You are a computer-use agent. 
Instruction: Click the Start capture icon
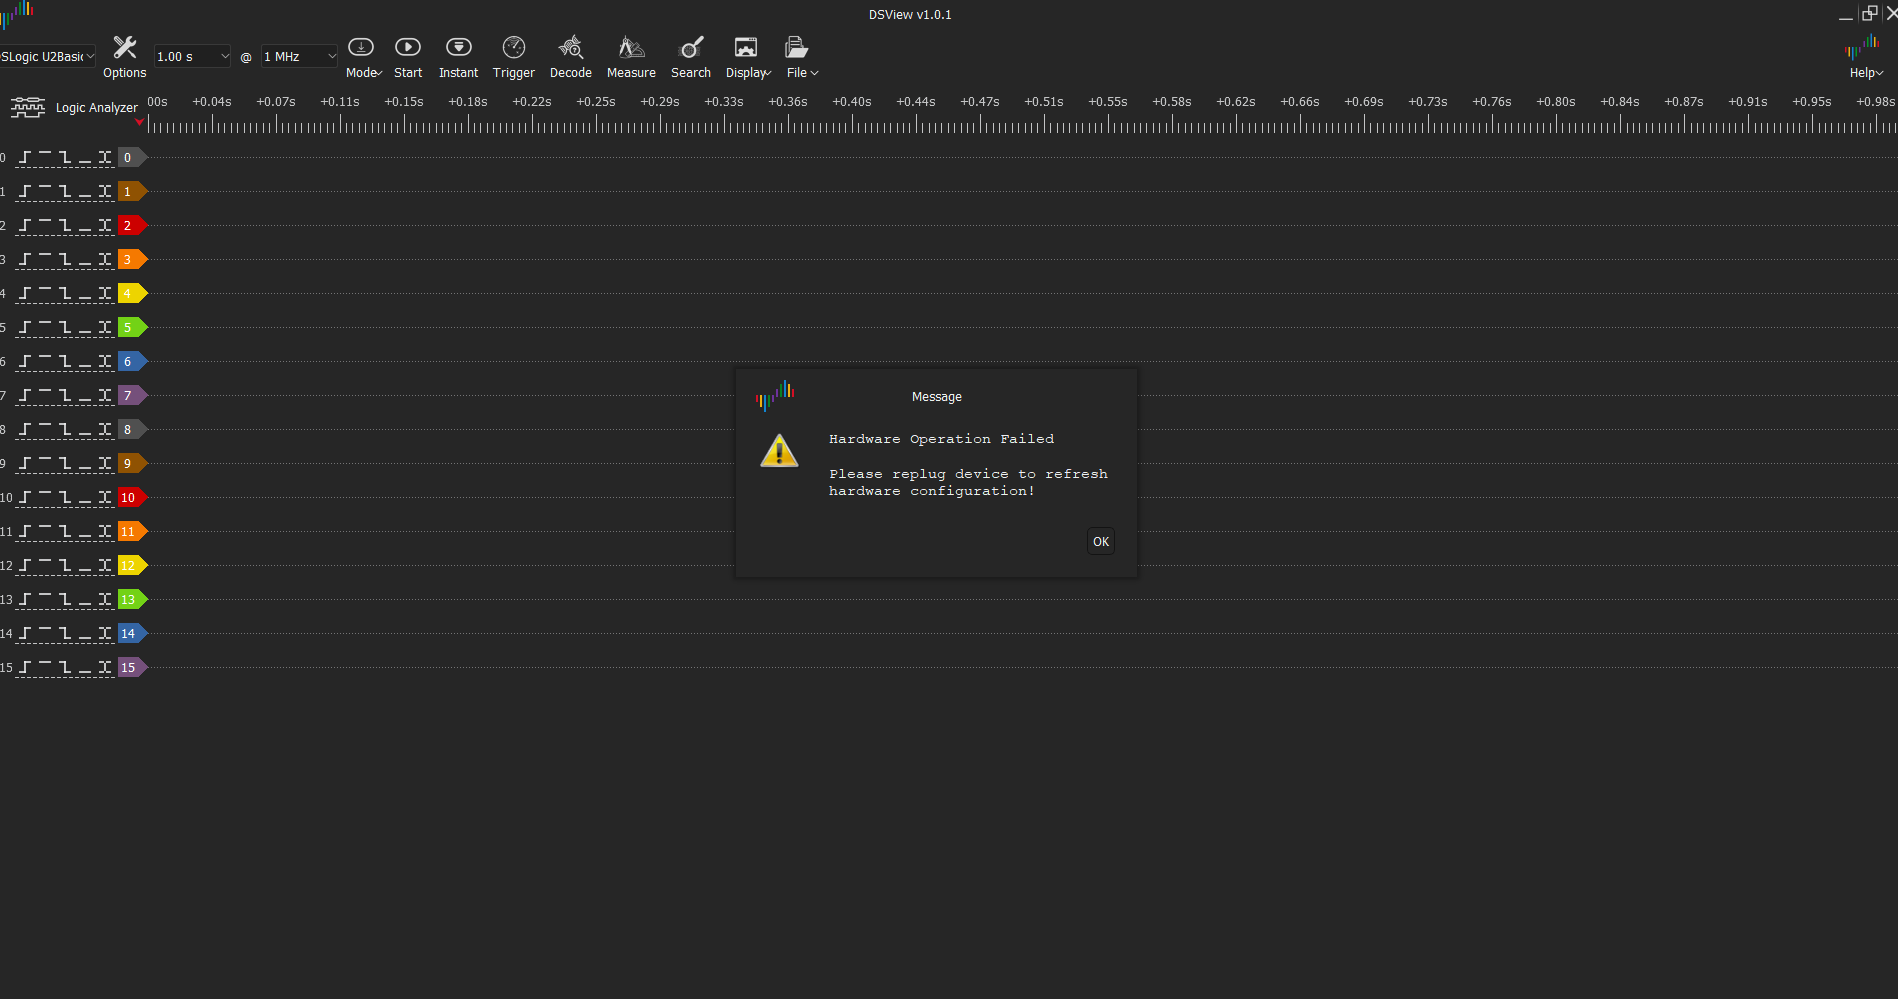(408, 47)
